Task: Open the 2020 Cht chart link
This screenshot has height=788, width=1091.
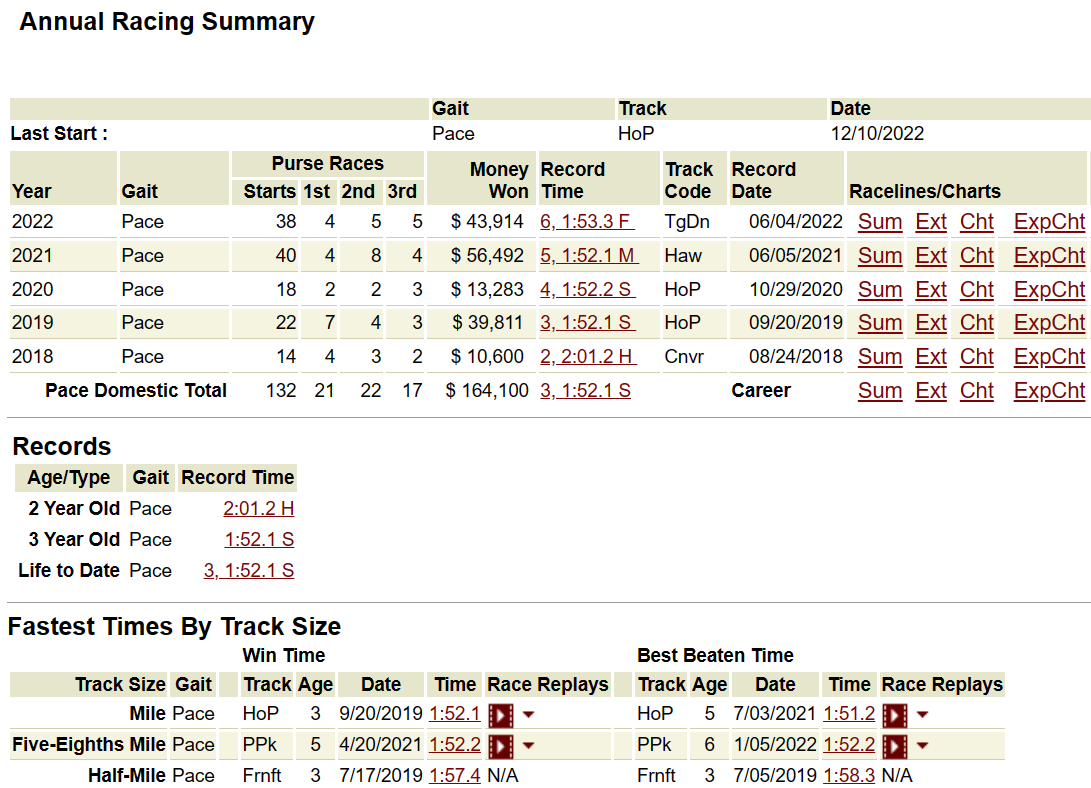Action: pos(977,289)
